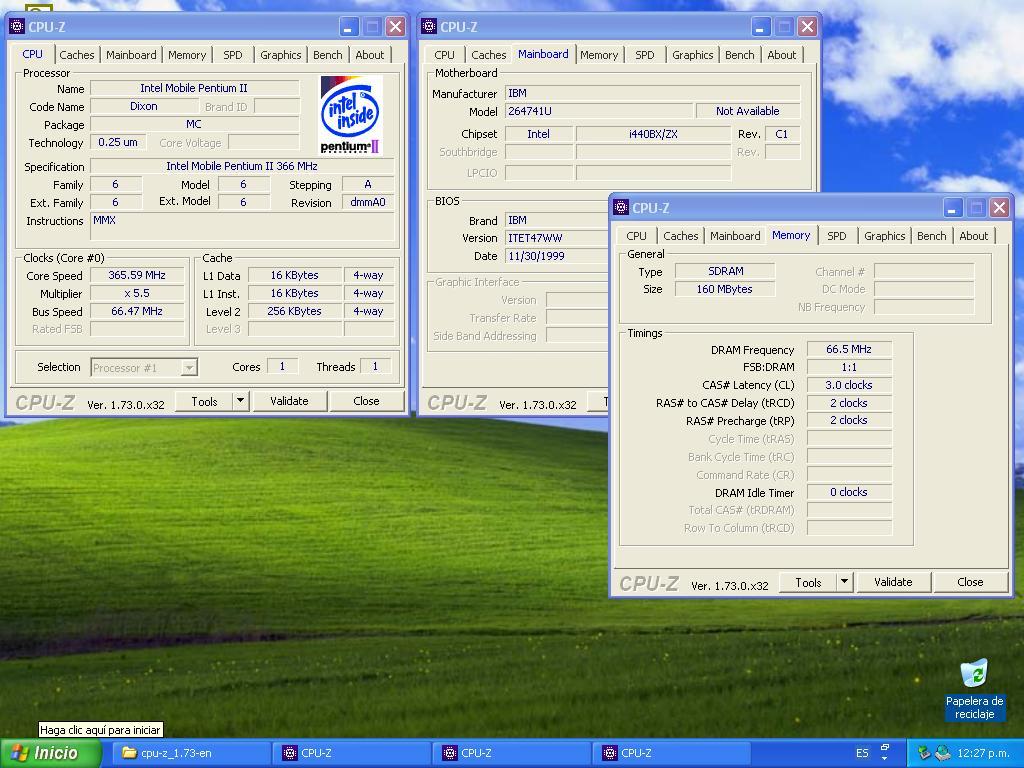Viewport: 1024px width, 768px height.
Task: Open the Mainboard tab in the CPU window
Action: (131, 55)
